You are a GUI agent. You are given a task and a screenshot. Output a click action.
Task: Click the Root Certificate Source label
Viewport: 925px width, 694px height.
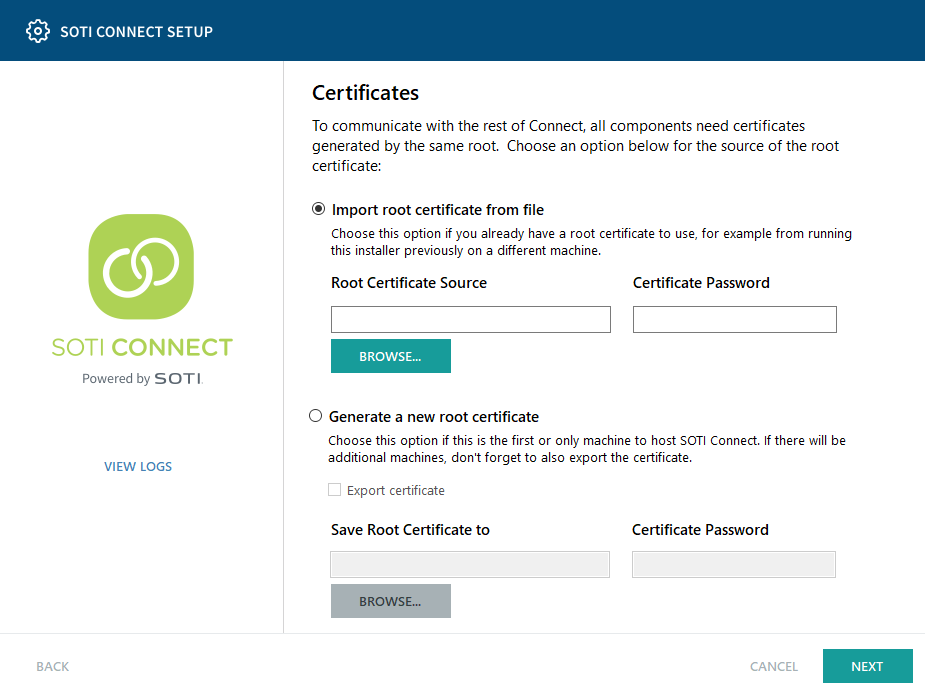click(x=409, y=283)
